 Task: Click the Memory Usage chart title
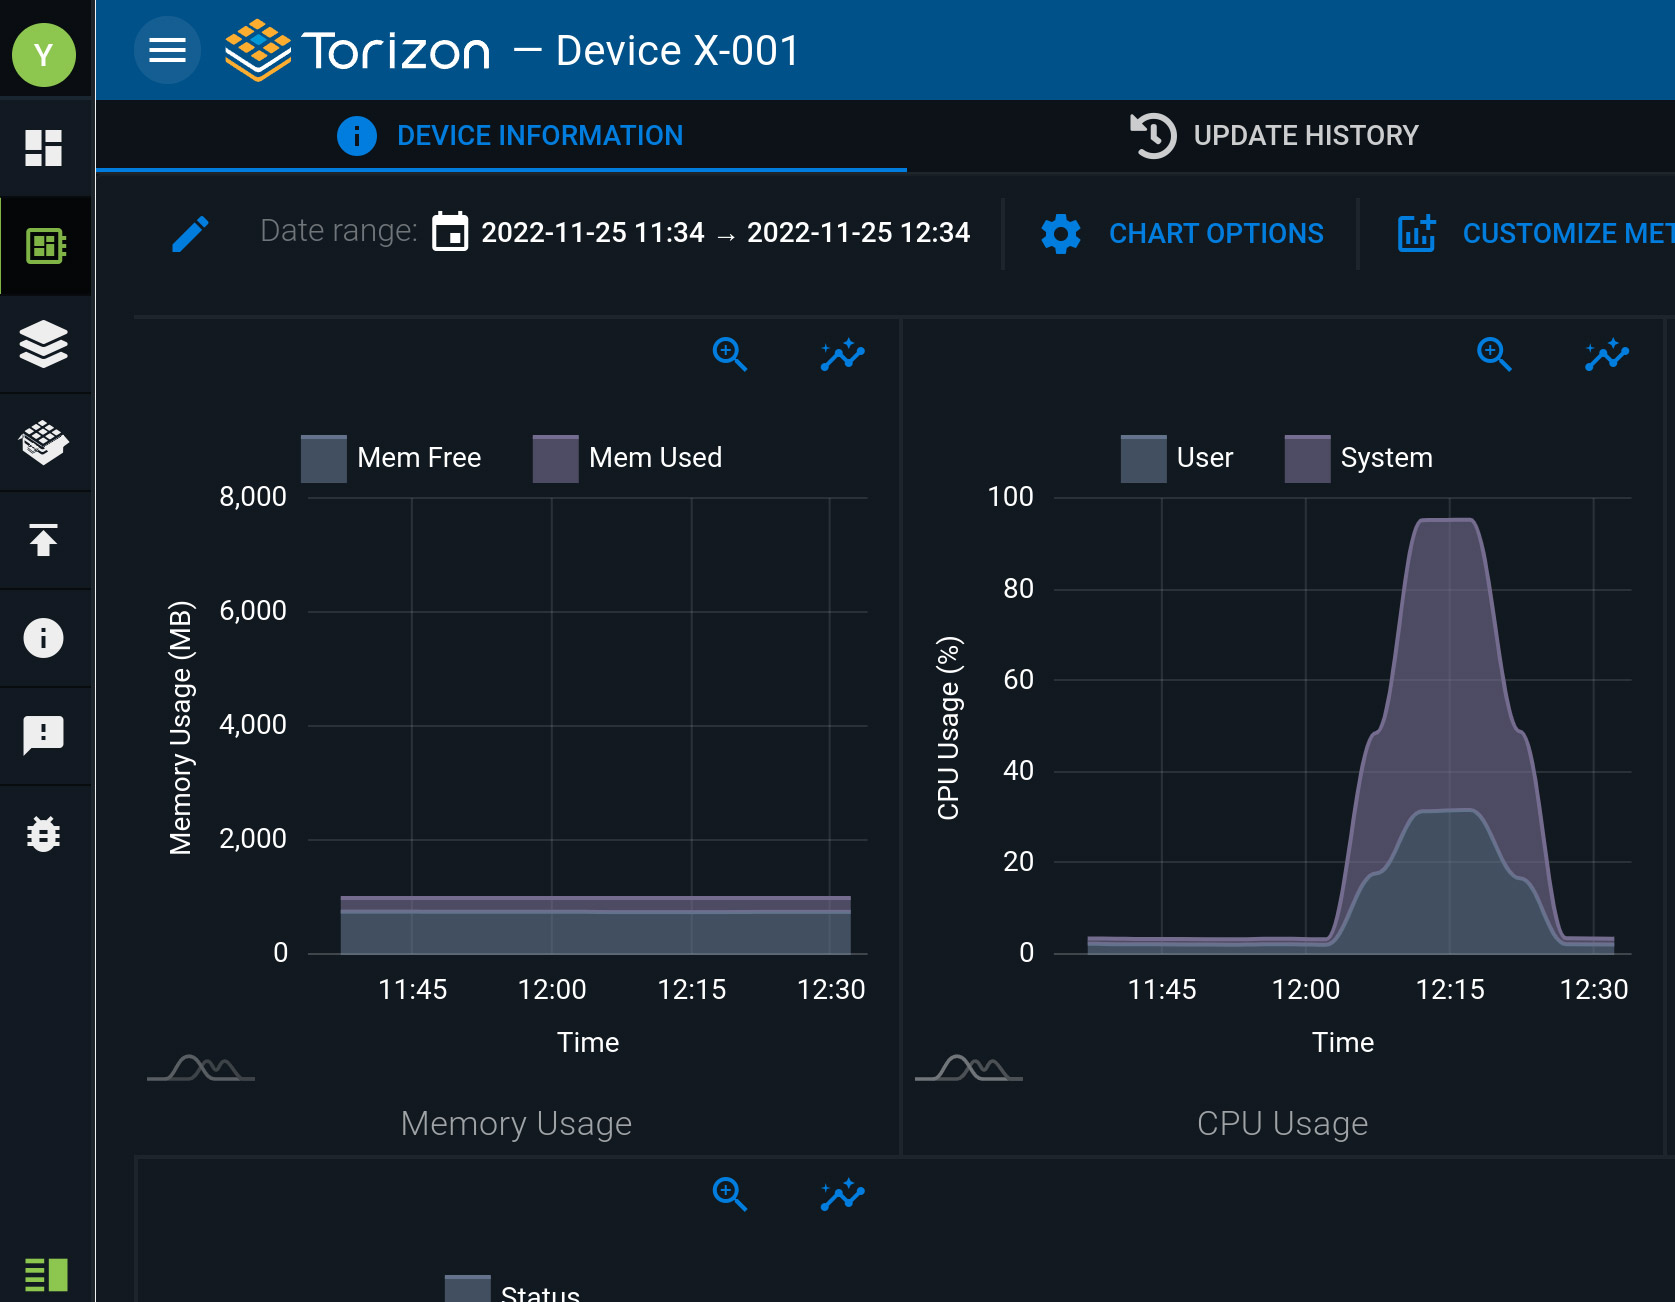pos(516,1124)
